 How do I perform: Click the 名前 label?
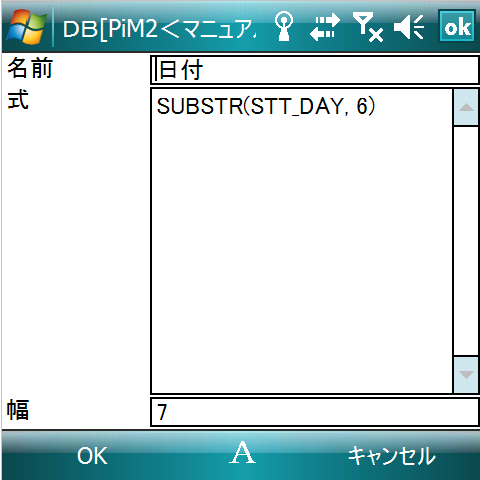coord(30,68)
